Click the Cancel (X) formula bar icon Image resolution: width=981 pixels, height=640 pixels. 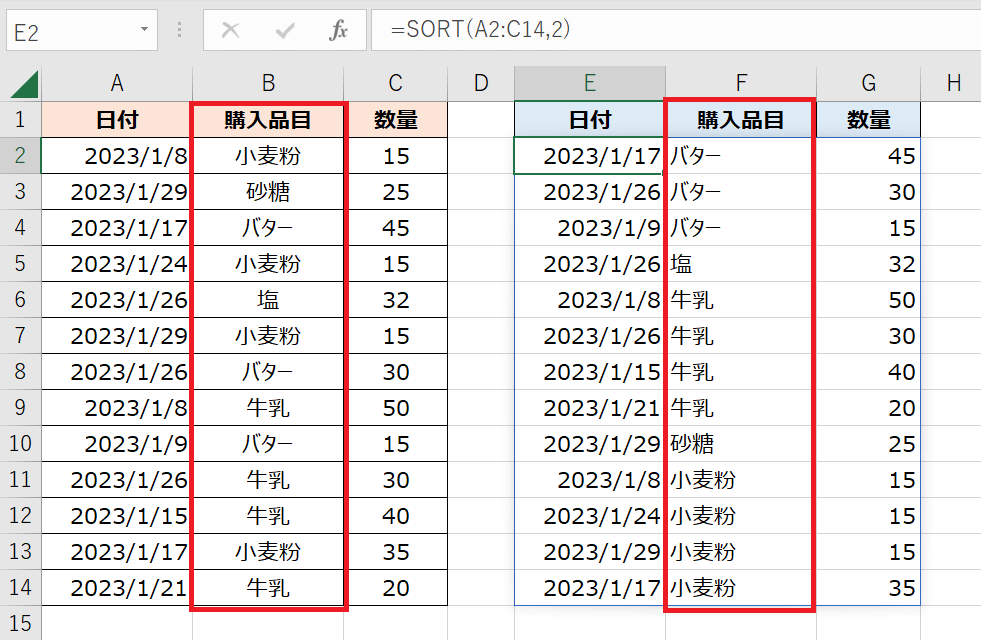pyautogui.click(x=231, y=31)
